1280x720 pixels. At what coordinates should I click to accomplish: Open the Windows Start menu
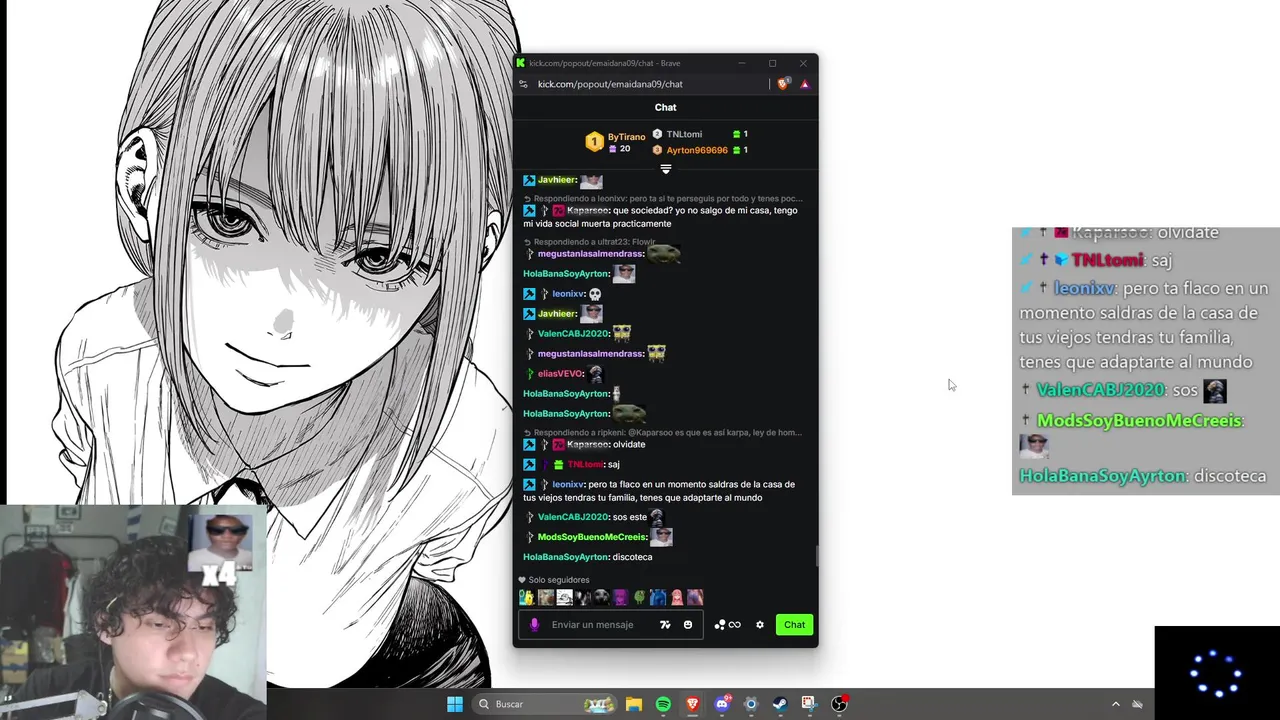point(455,704)
